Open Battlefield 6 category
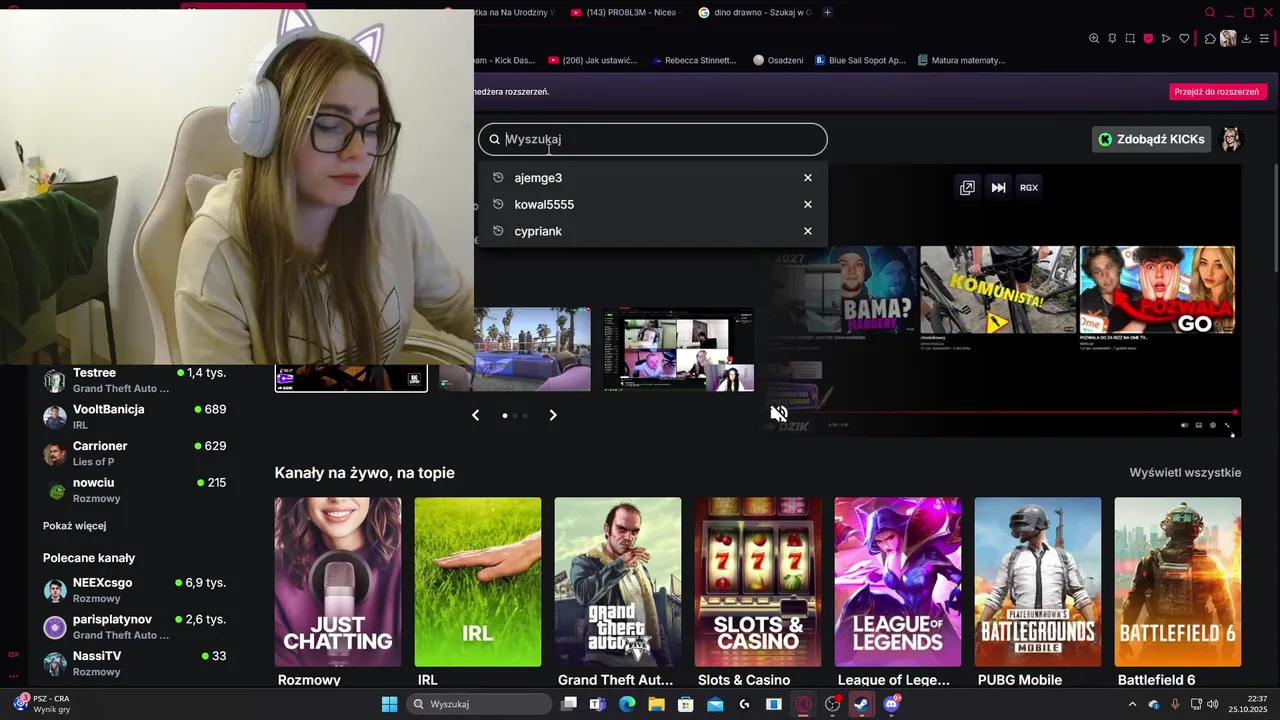Viewport: 1280px width, 720px height. click(1178, 582)
